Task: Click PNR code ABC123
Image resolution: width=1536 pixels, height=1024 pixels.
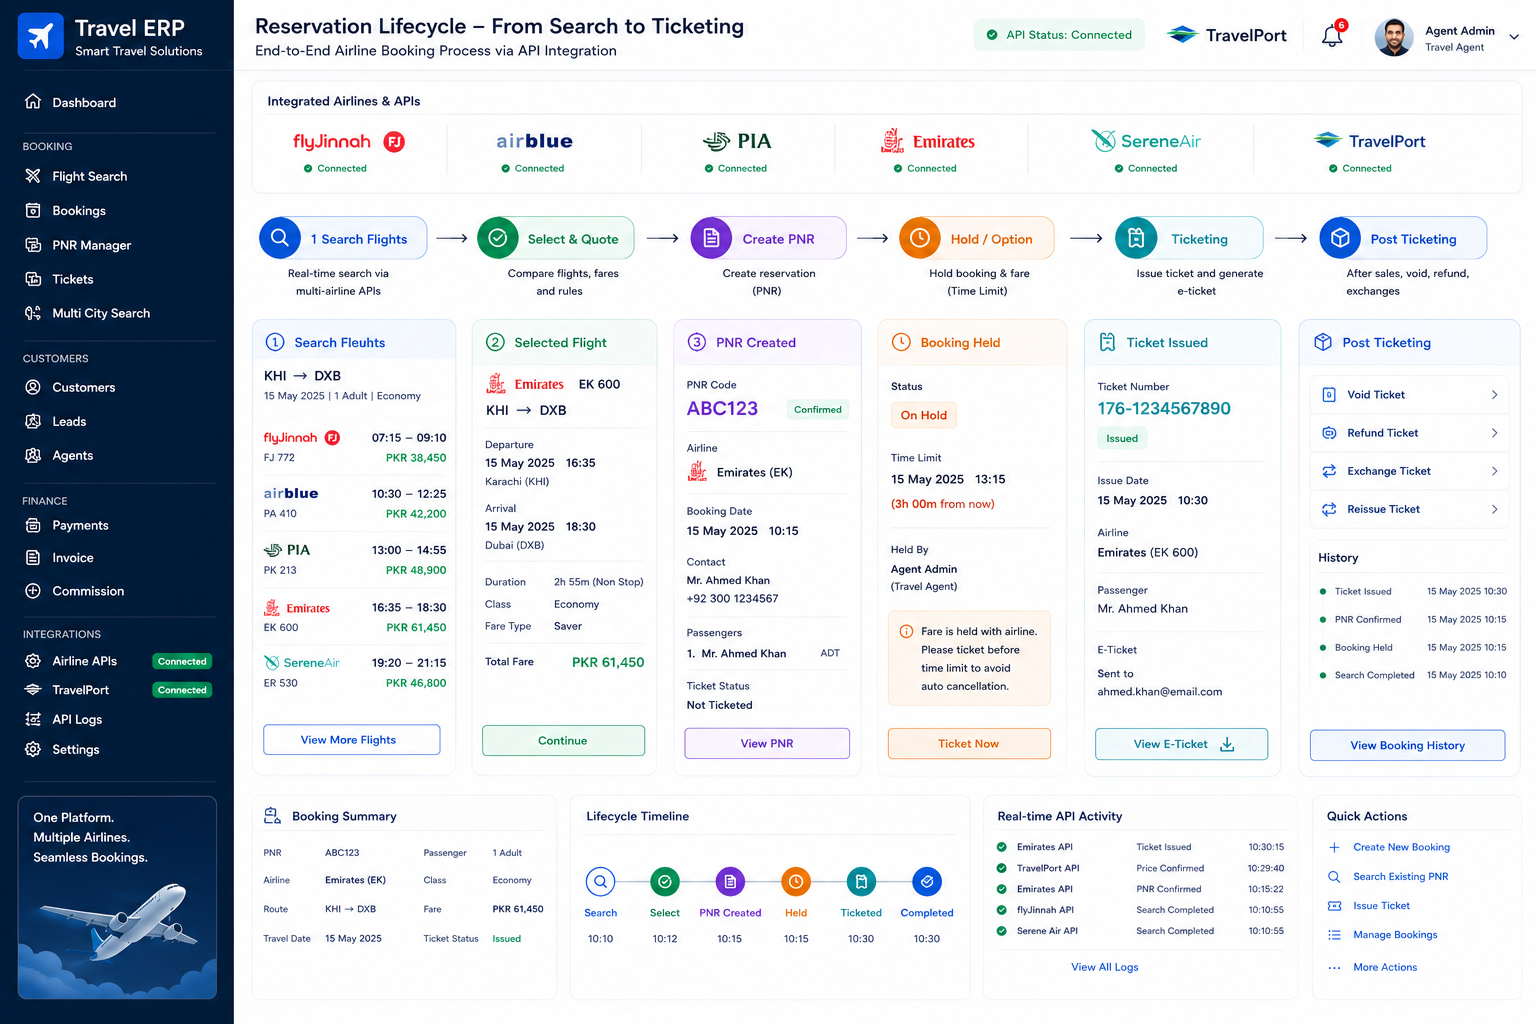Action: click(722, 409)
